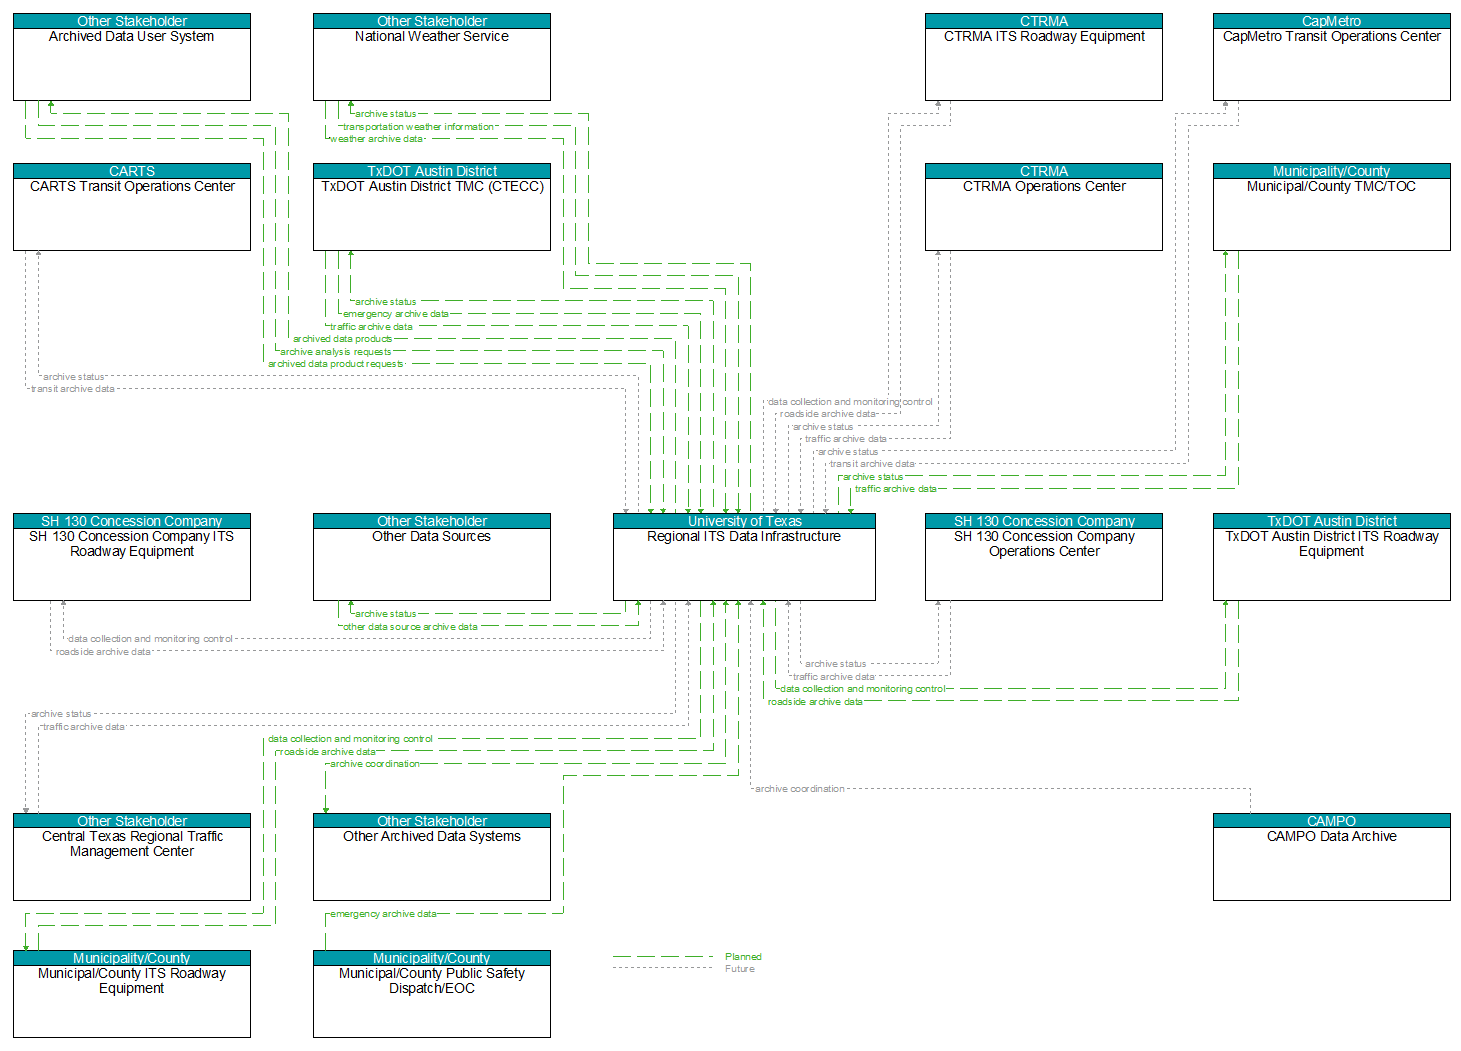
Task: Select the CTRMA Operations Center node
Action: [1044, 207]
